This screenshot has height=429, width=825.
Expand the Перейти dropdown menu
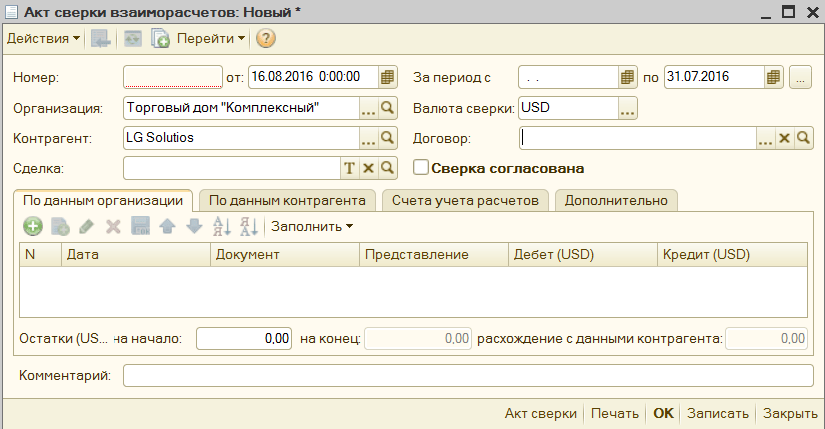point(211,39)
